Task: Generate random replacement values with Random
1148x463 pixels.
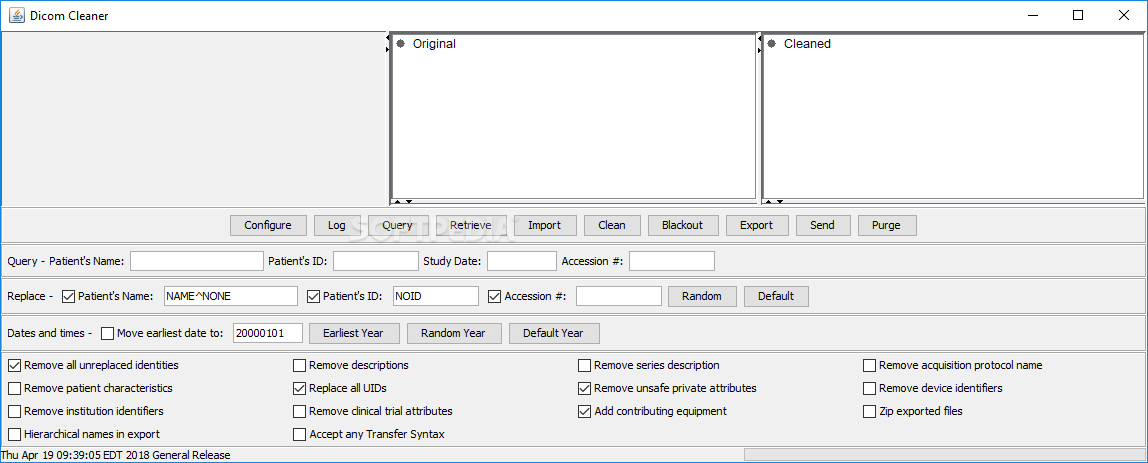Action: (702, 296)
